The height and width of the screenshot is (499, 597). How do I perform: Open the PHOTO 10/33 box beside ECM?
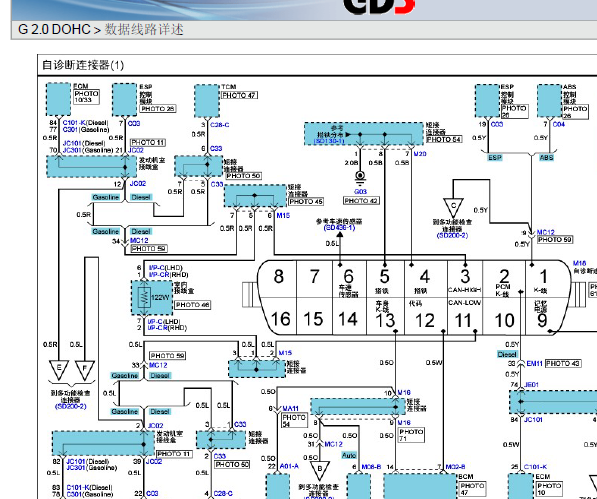[x=86, y=97]
